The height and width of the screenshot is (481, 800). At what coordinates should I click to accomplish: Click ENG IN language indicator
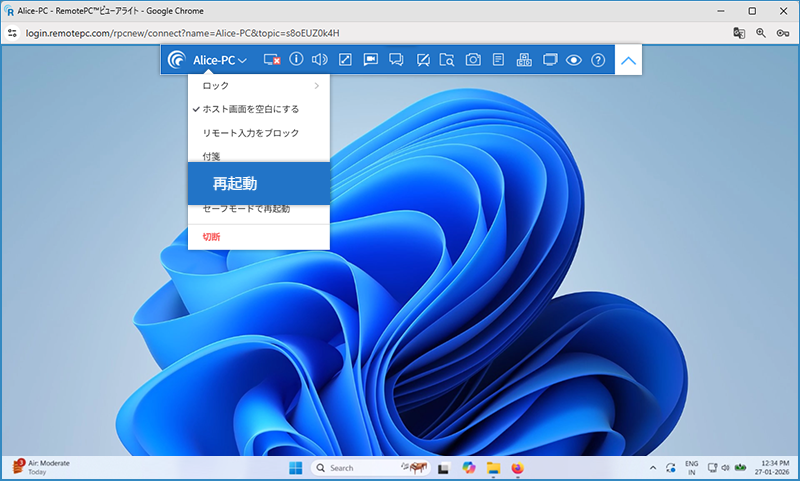click(x=691, y=468)
